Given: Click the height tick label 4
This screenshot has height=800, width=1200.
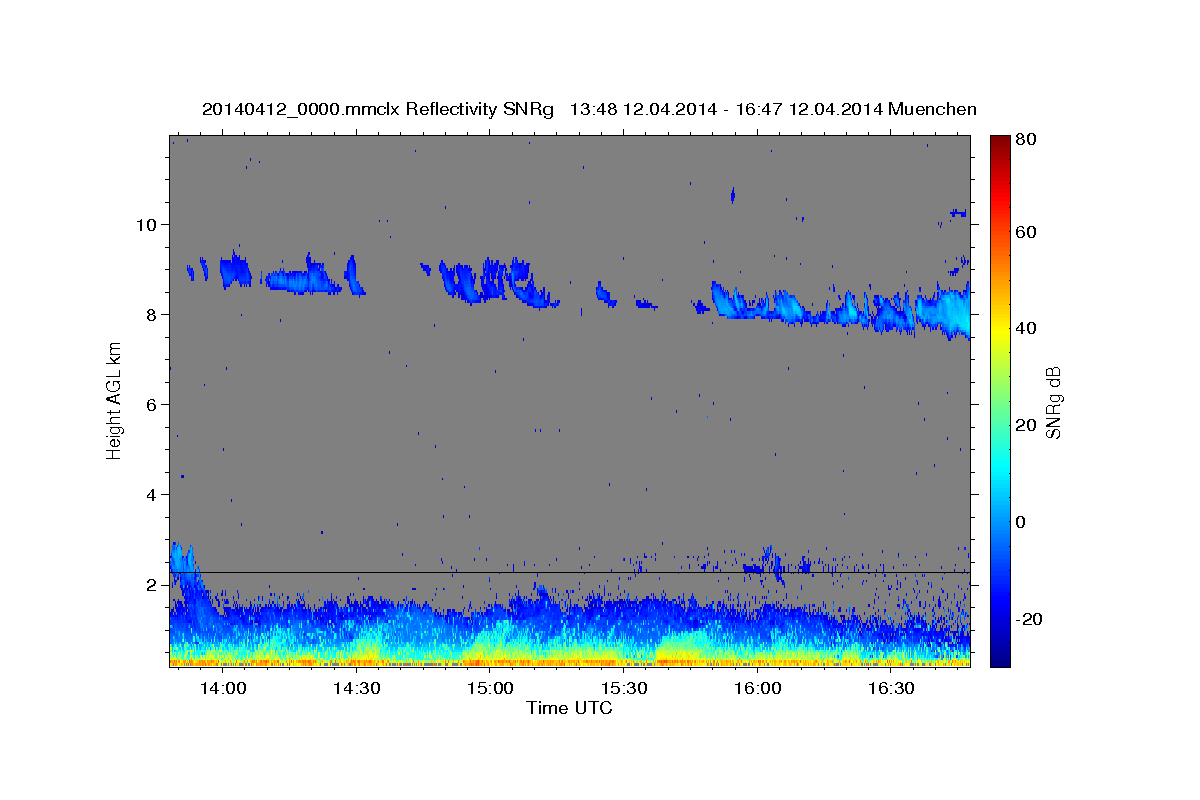Looking at the screenshot, I should 151,495.
